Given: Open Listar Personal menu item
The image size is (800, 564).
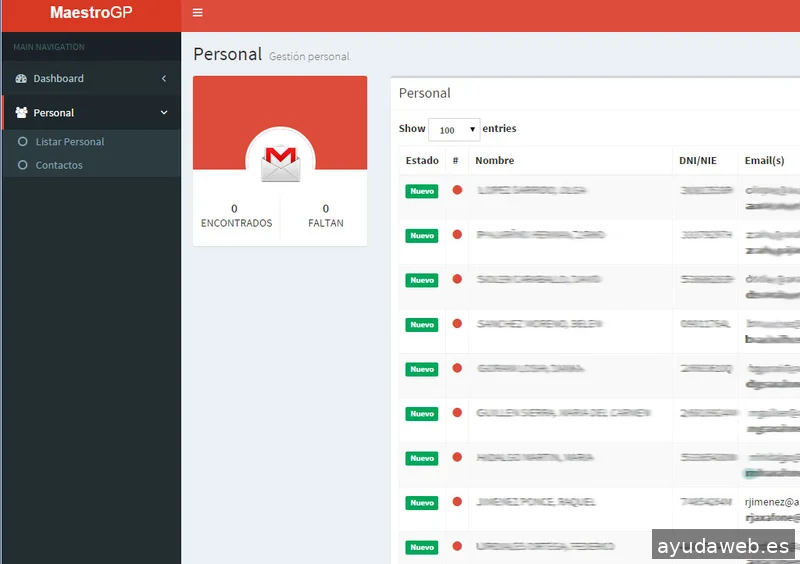Looking at the screenshot, I should (70, 142).
